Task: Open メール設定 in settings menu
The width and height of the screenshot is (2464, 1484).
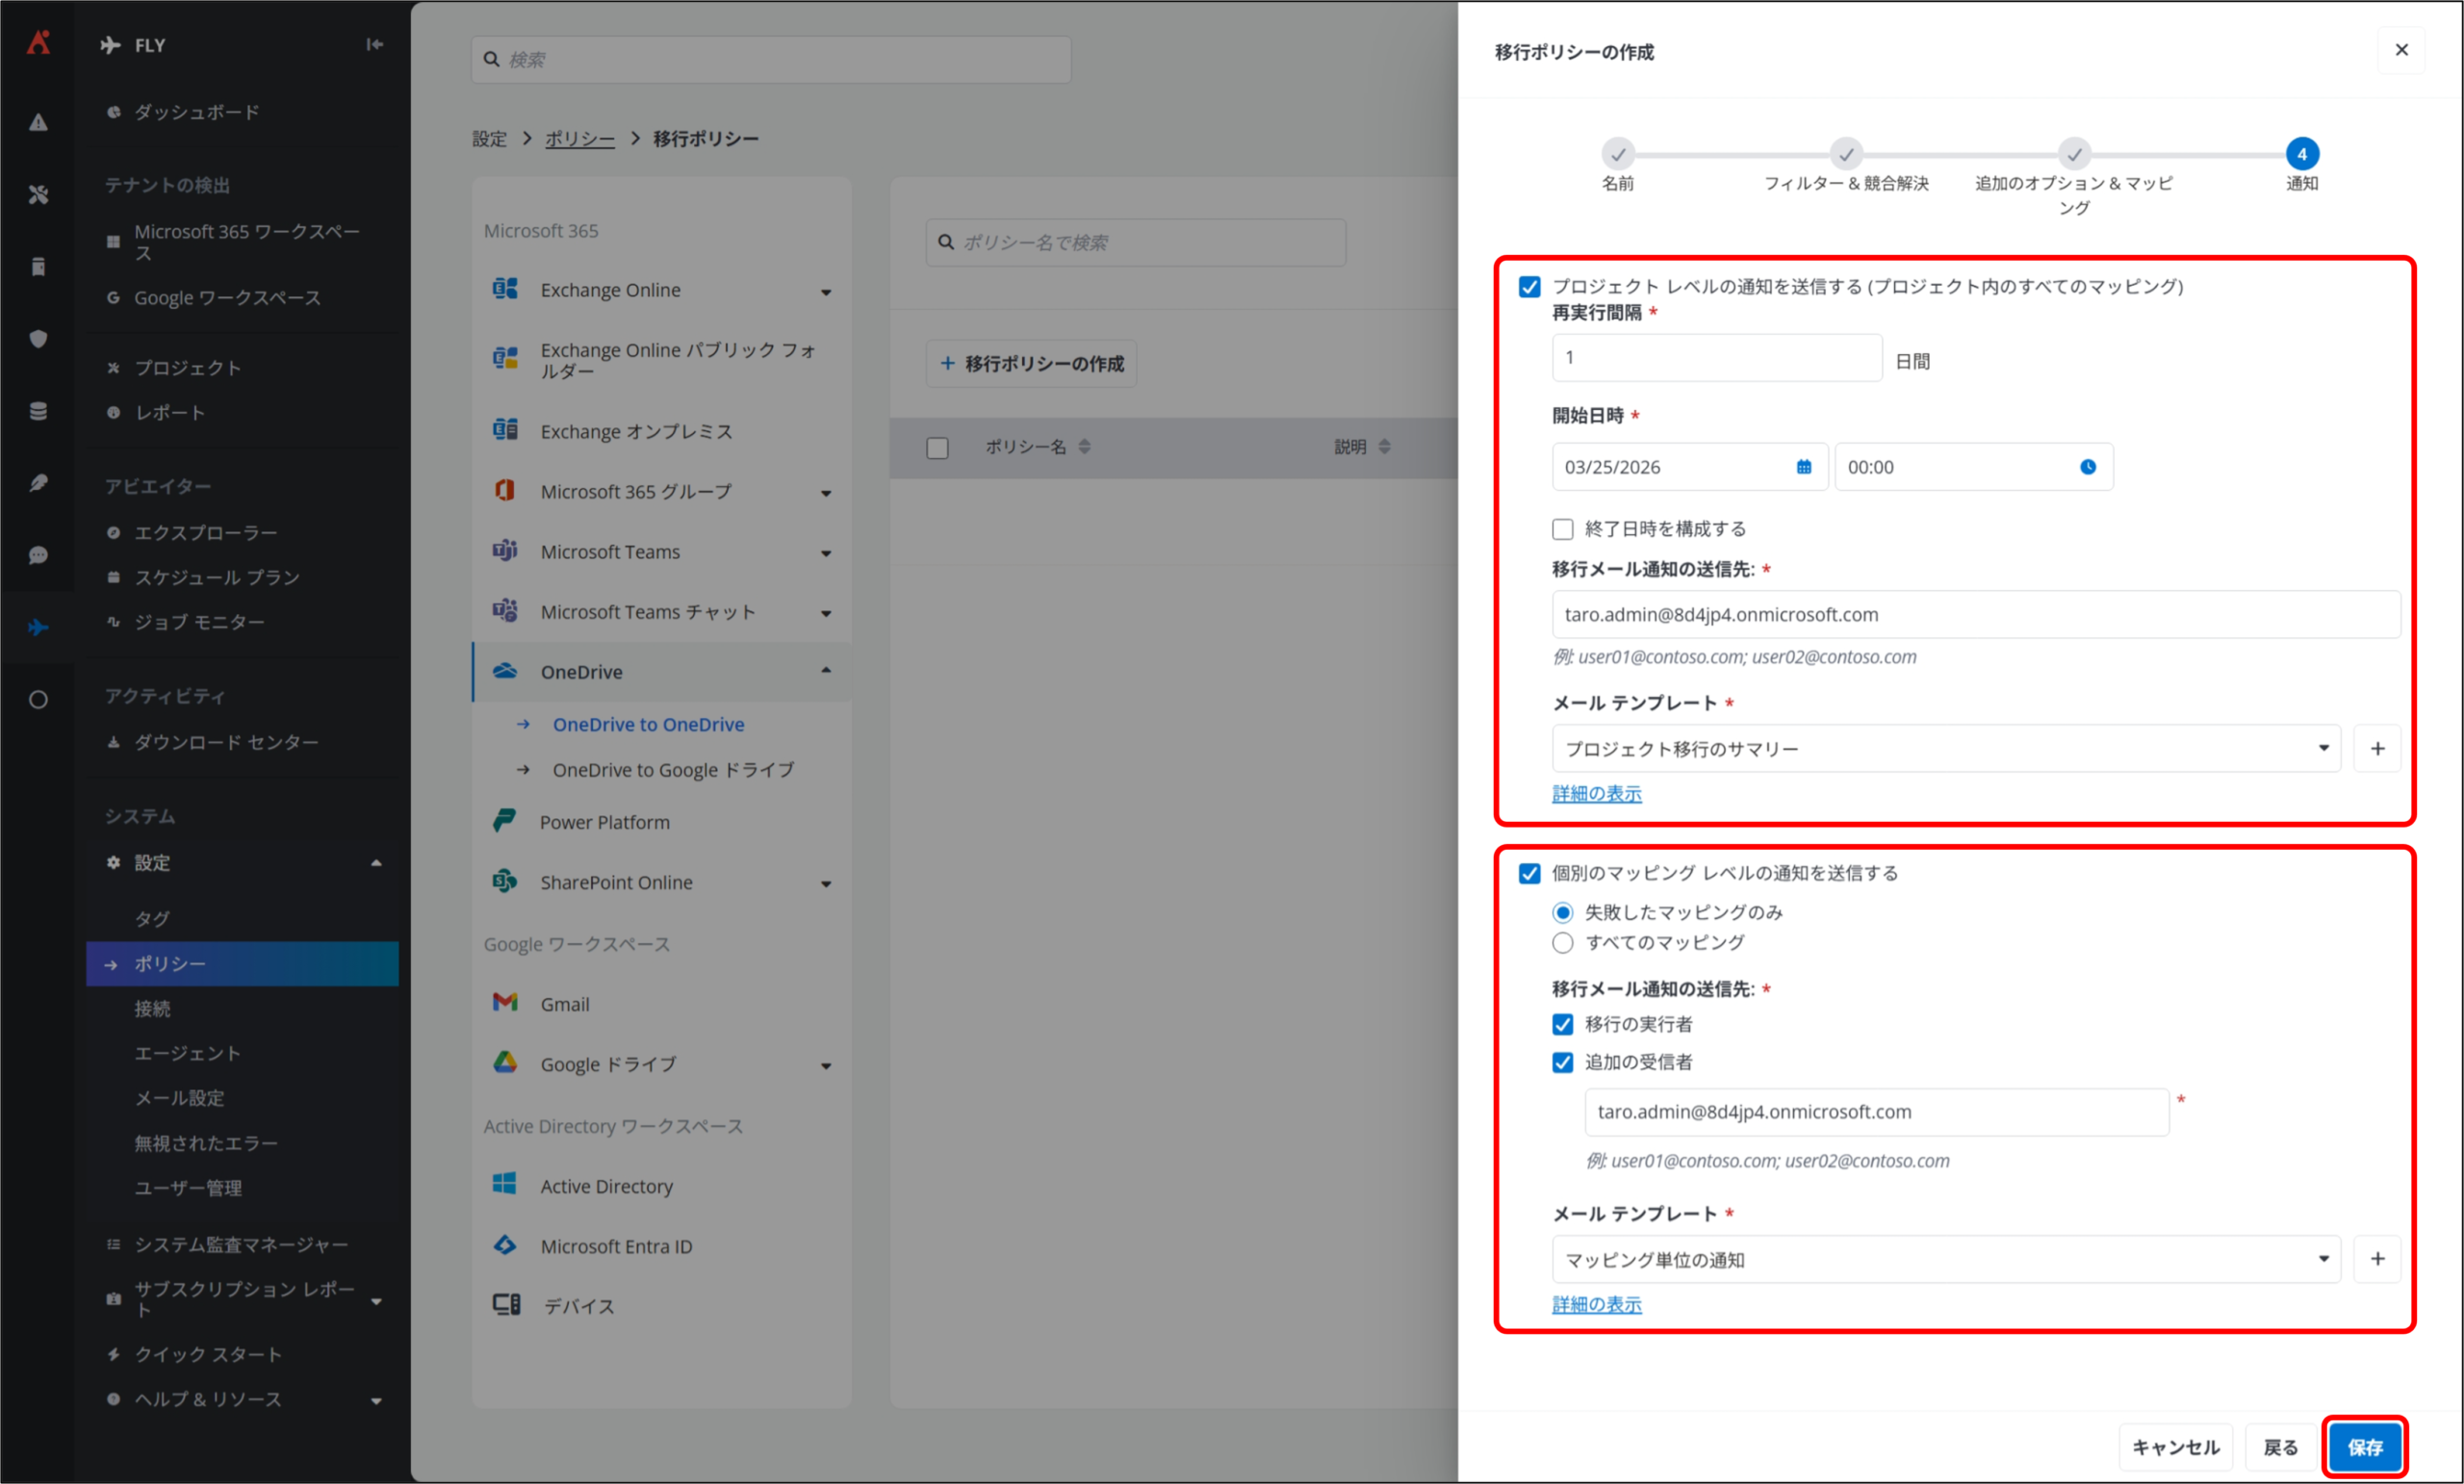Action: [x=180, y=1098]
